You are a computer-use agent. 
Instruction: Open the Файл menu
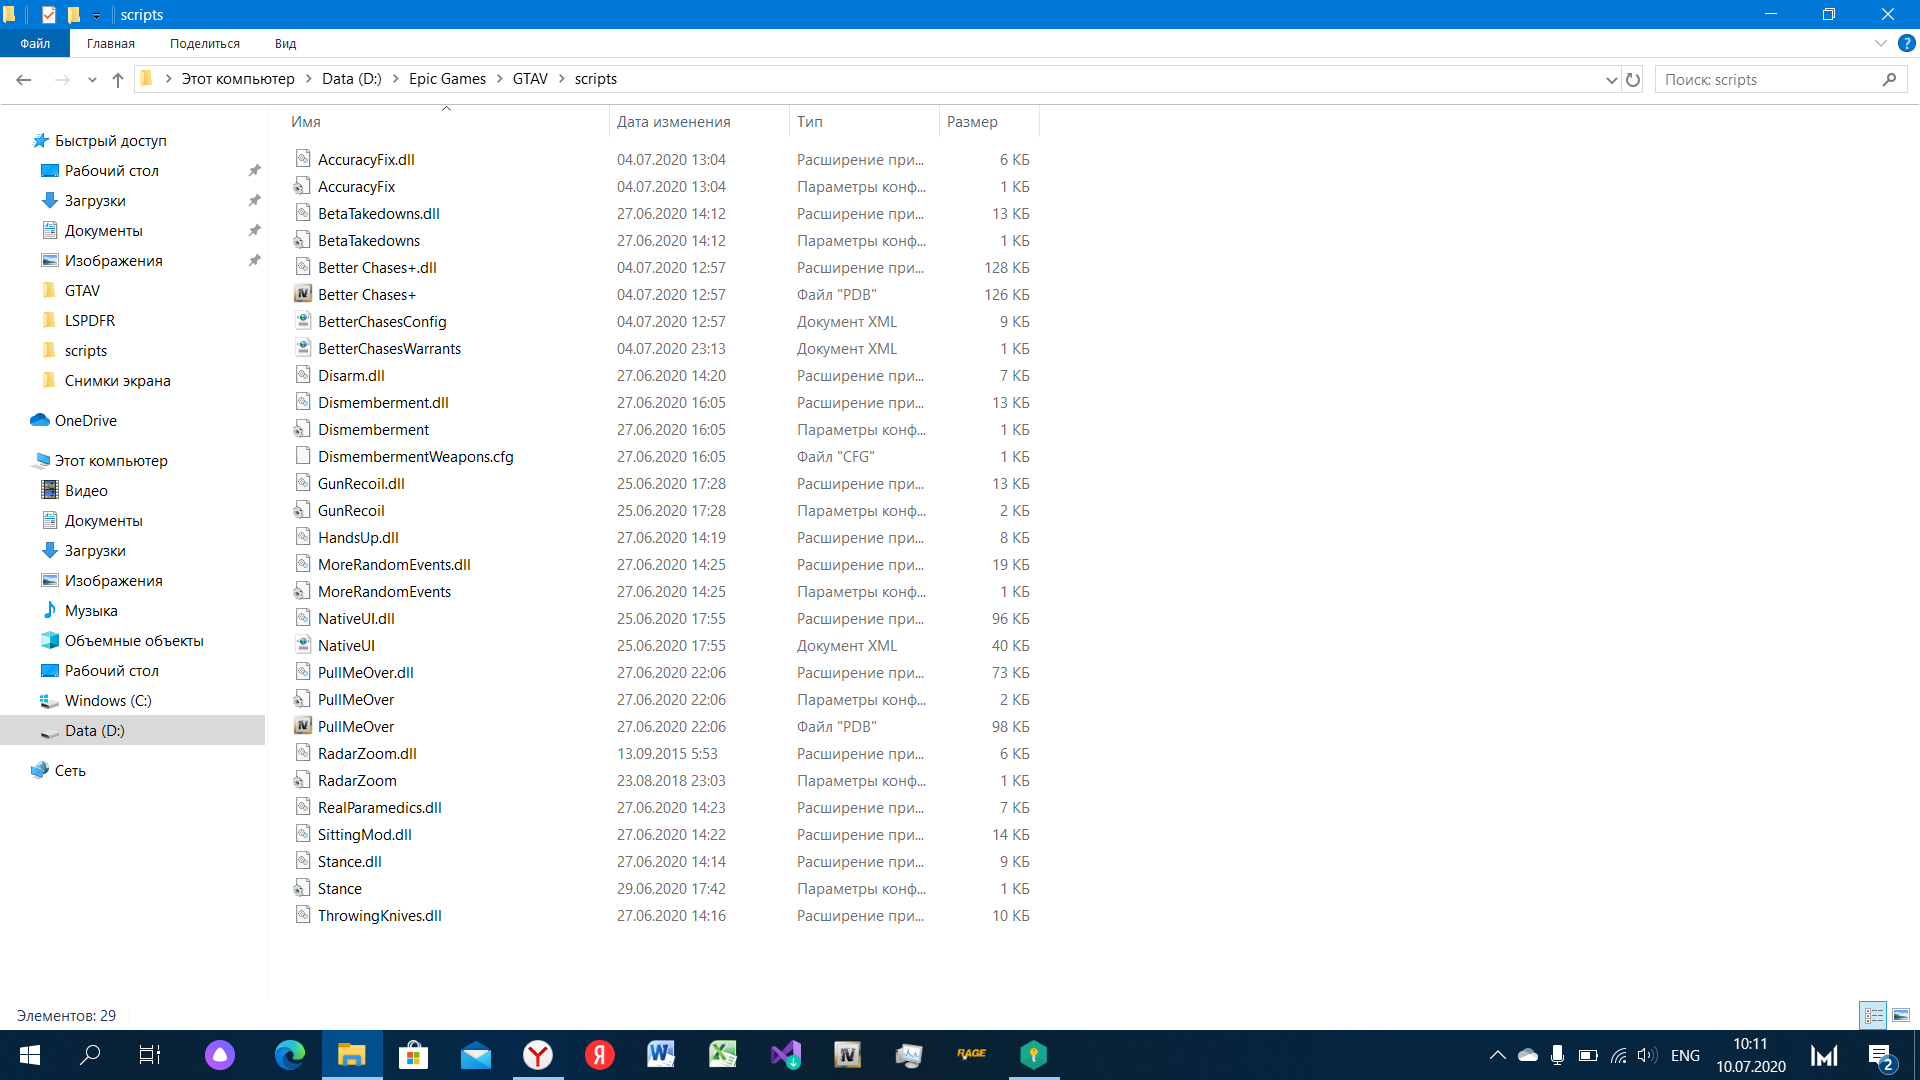pyautogui.click(x=35, y=43)
